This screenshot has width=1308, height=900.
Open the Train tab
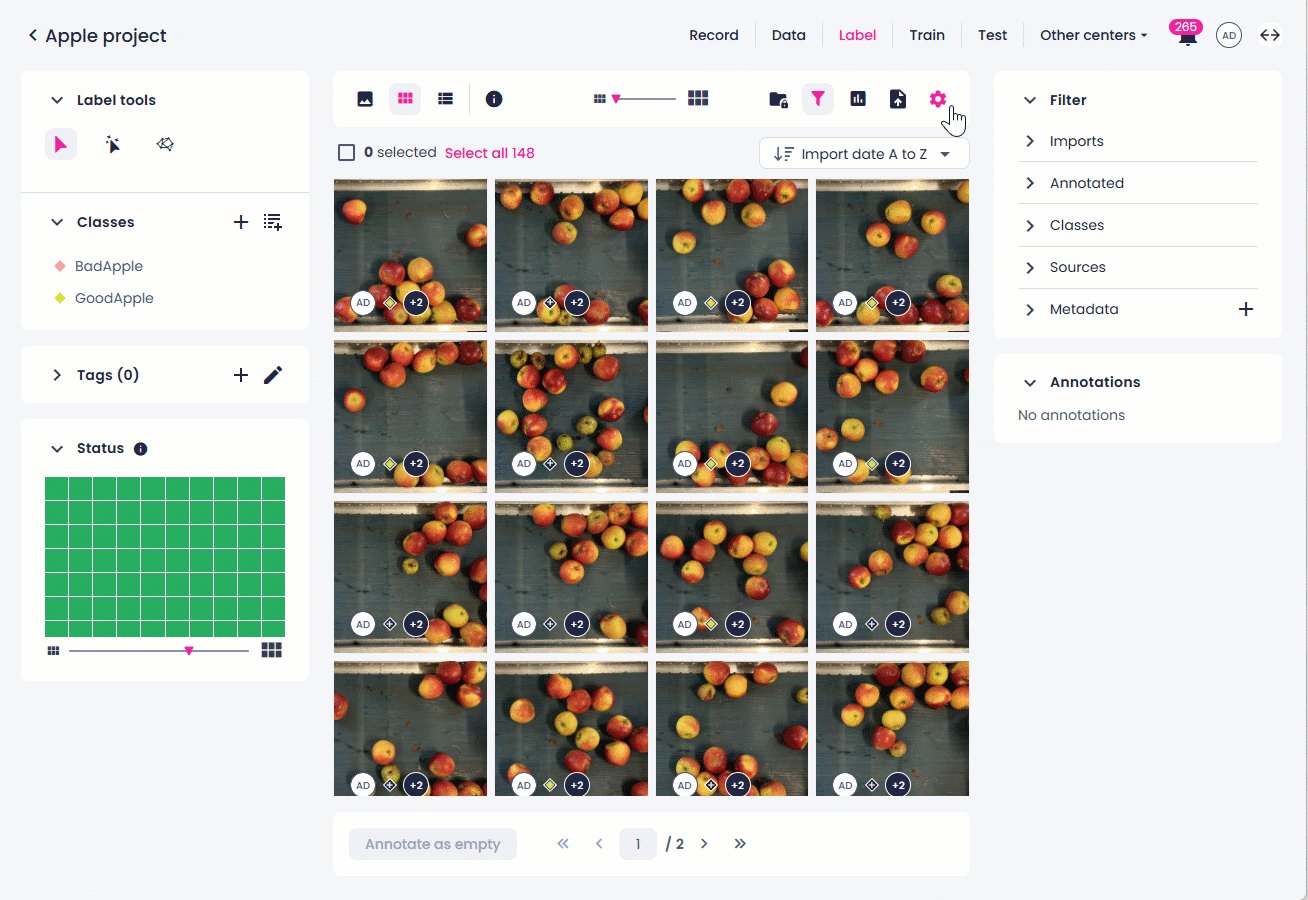tap(927, 35)
